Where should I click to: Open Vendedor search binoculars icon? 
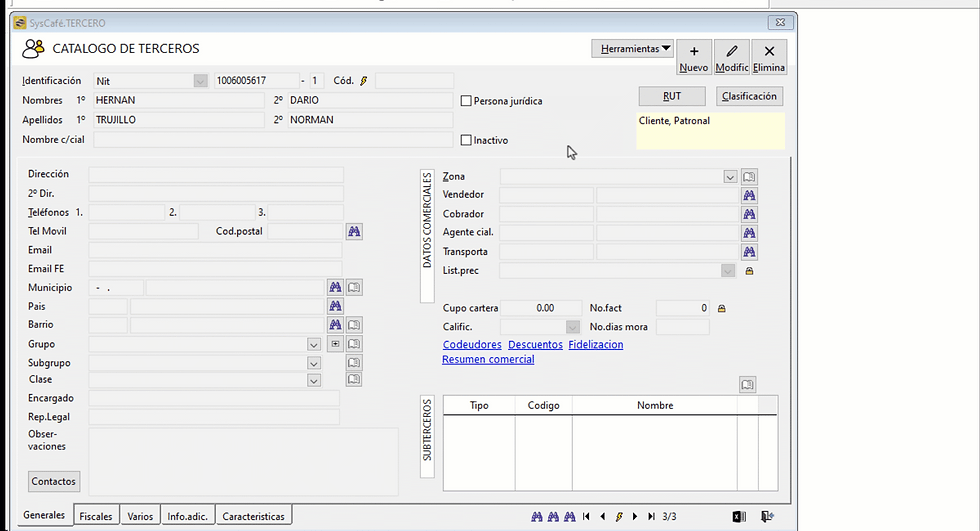pos(749,196)
